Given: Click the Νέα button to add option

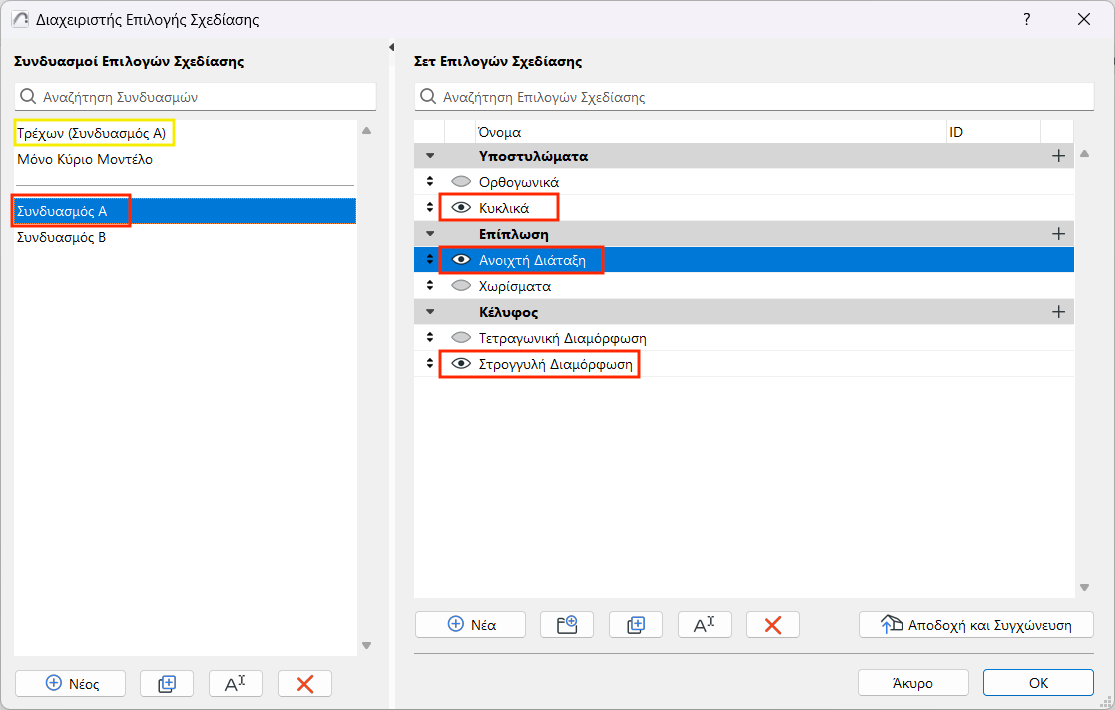Looking at the screenshot, I should [470, 625].
